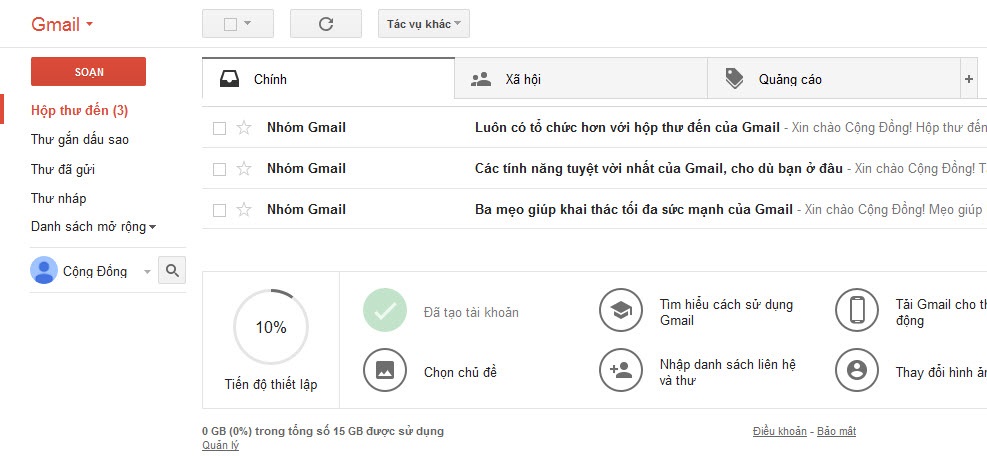Toggle the select-all checkbox in toolbar
The height and width of the screenshot is (456, 987).
pyautogui.click(x=230, y=24)
